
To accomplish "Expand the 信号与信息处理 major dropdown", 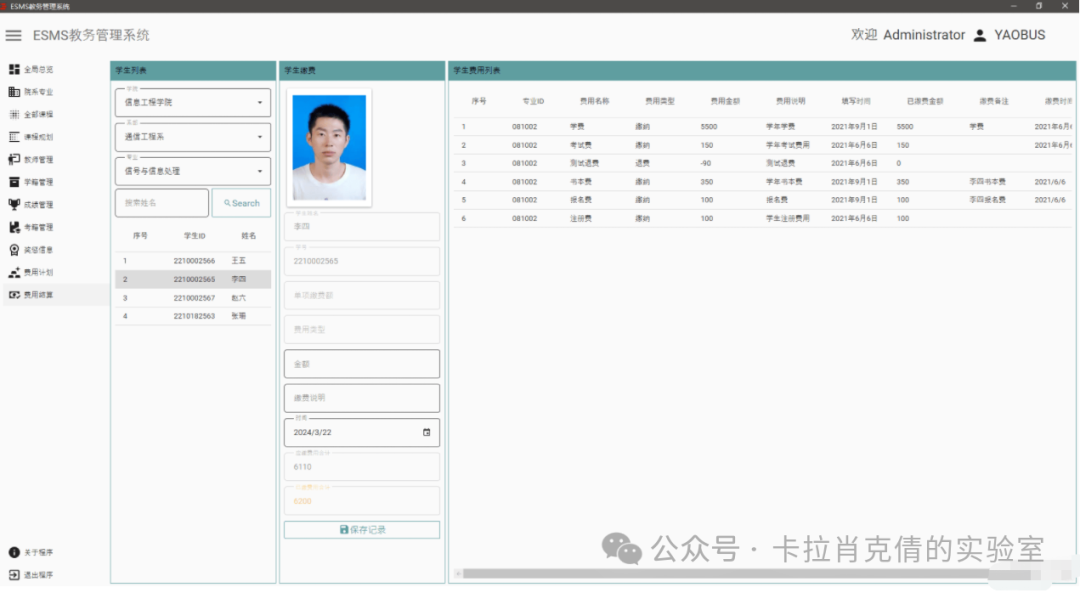I will [x=260, y=171].
